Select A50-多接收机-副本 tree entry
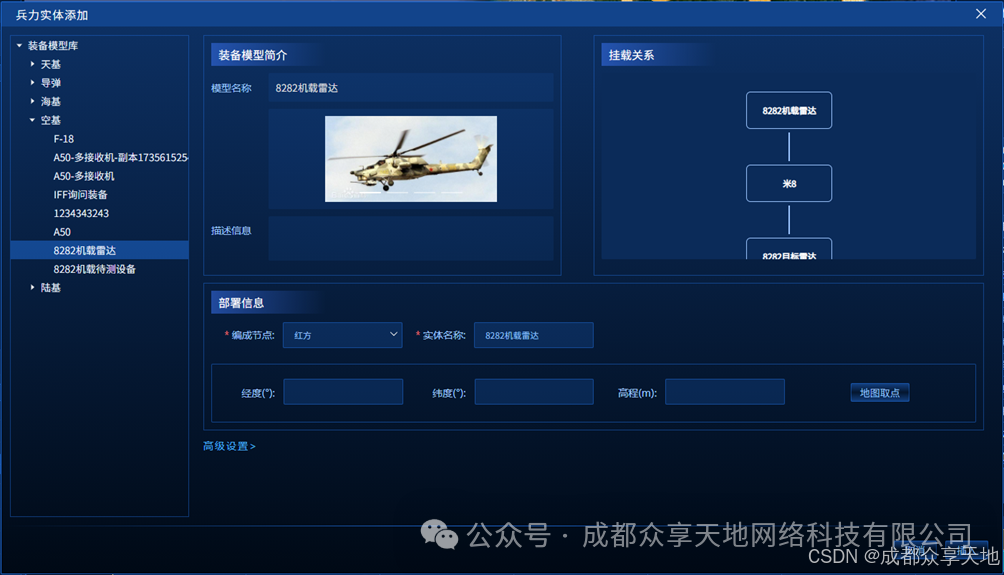The height and width of the screenshot is (575, 1004). point(120,158)
